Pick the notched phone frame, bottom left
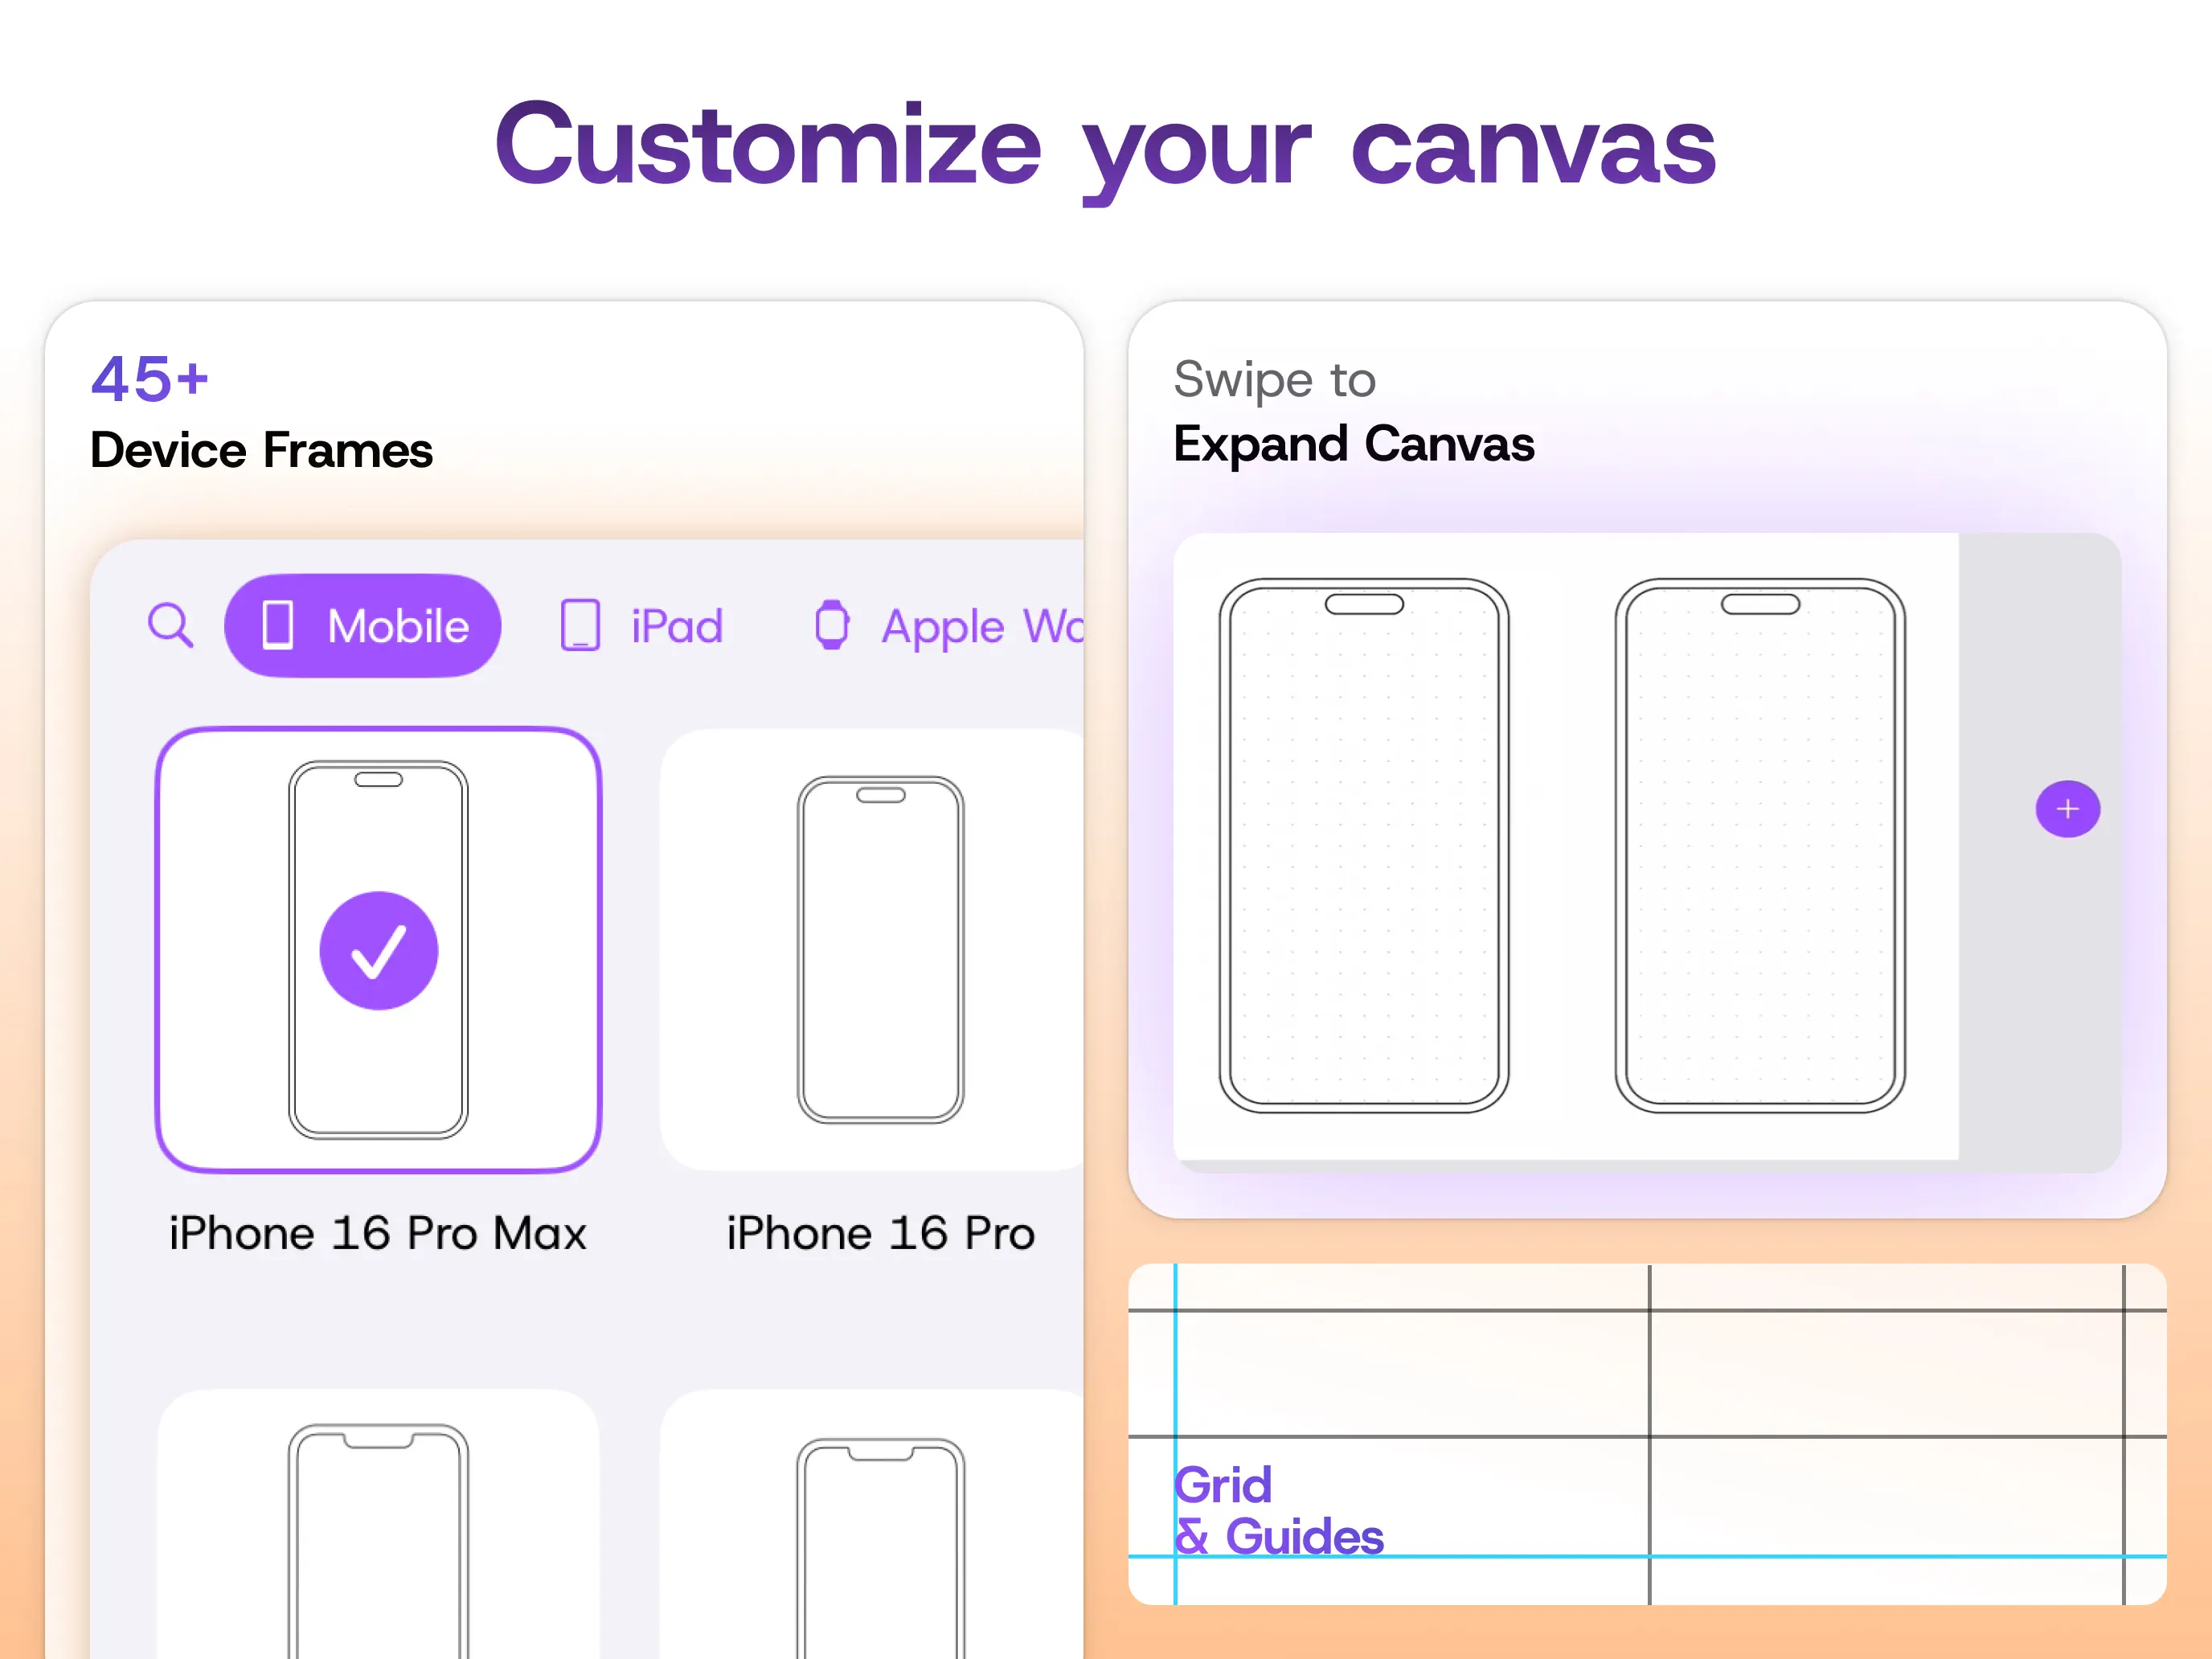The width and height of the screenshot is (2212, 1659). click(x=379, y=1524)
